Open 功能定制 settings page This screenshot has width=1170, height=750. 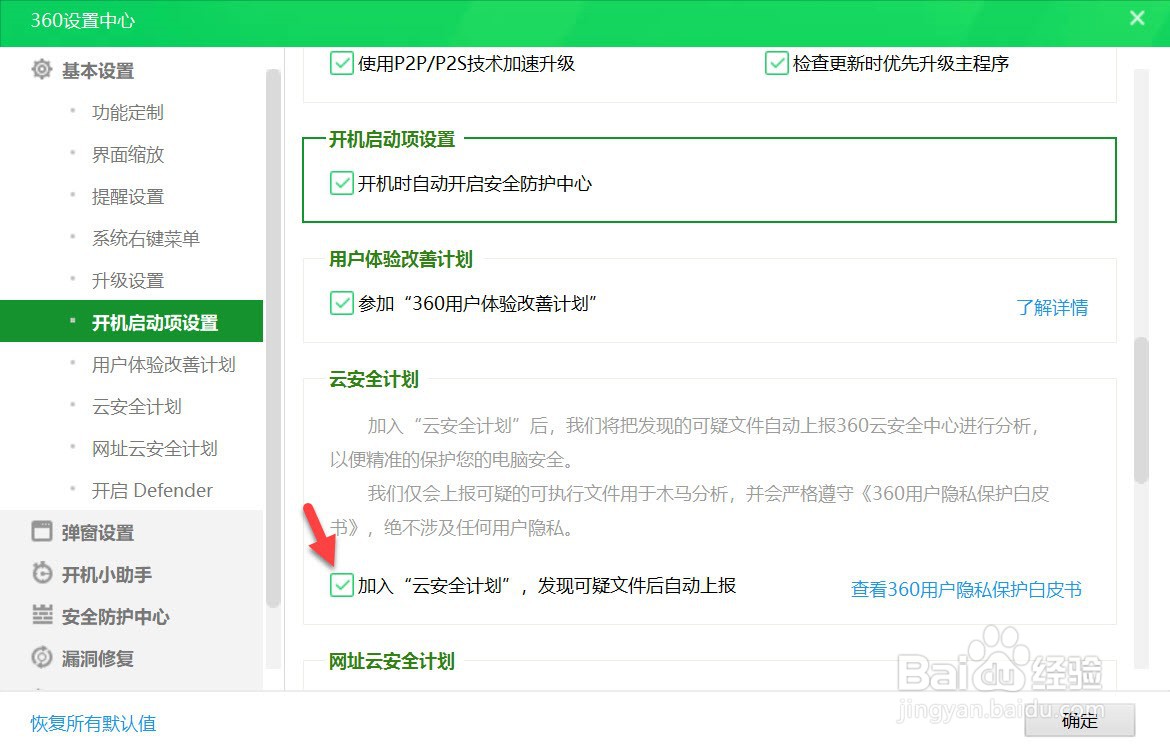(128, 113)
